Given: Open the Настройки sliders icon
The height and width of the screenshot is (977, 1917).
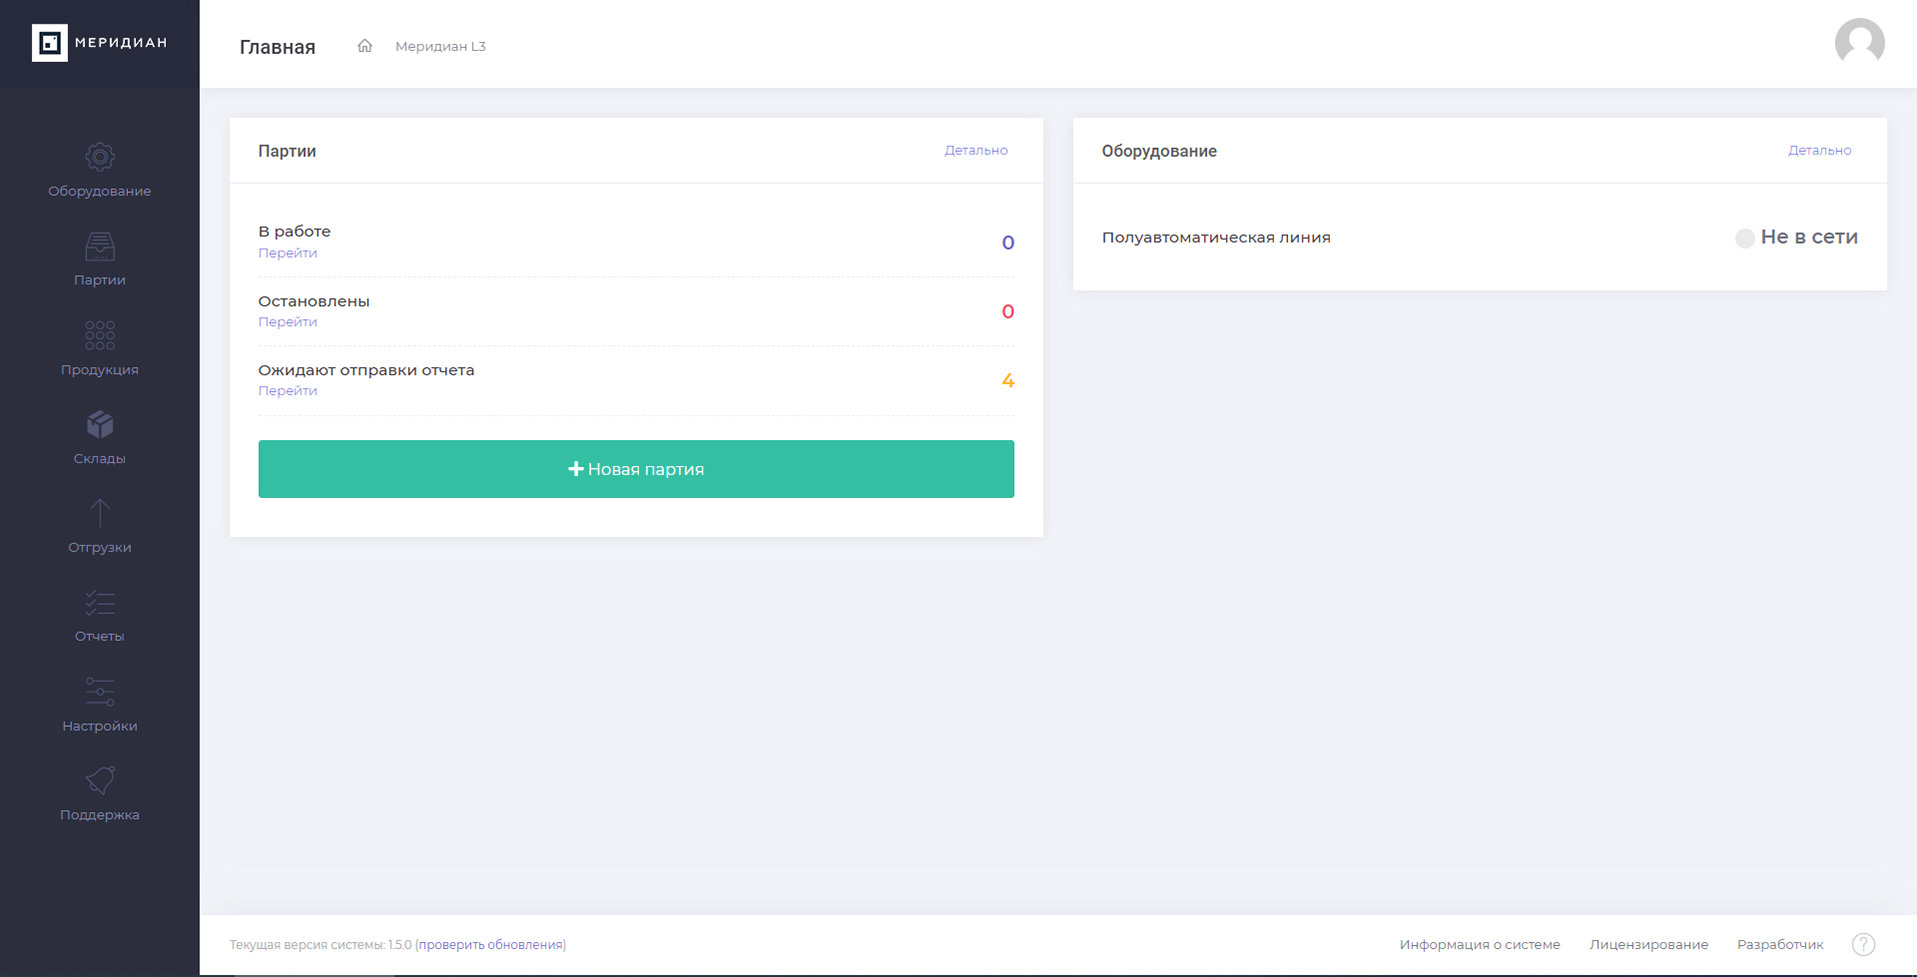Looking at the screenshot, I should coord(100,692).
